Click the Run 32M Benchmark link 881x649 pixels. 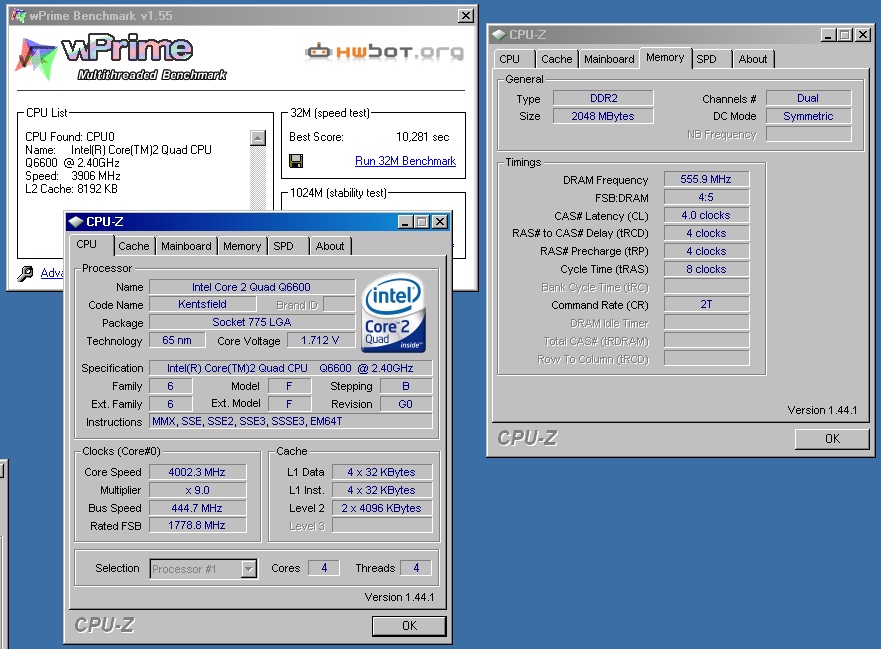(405, 161)
